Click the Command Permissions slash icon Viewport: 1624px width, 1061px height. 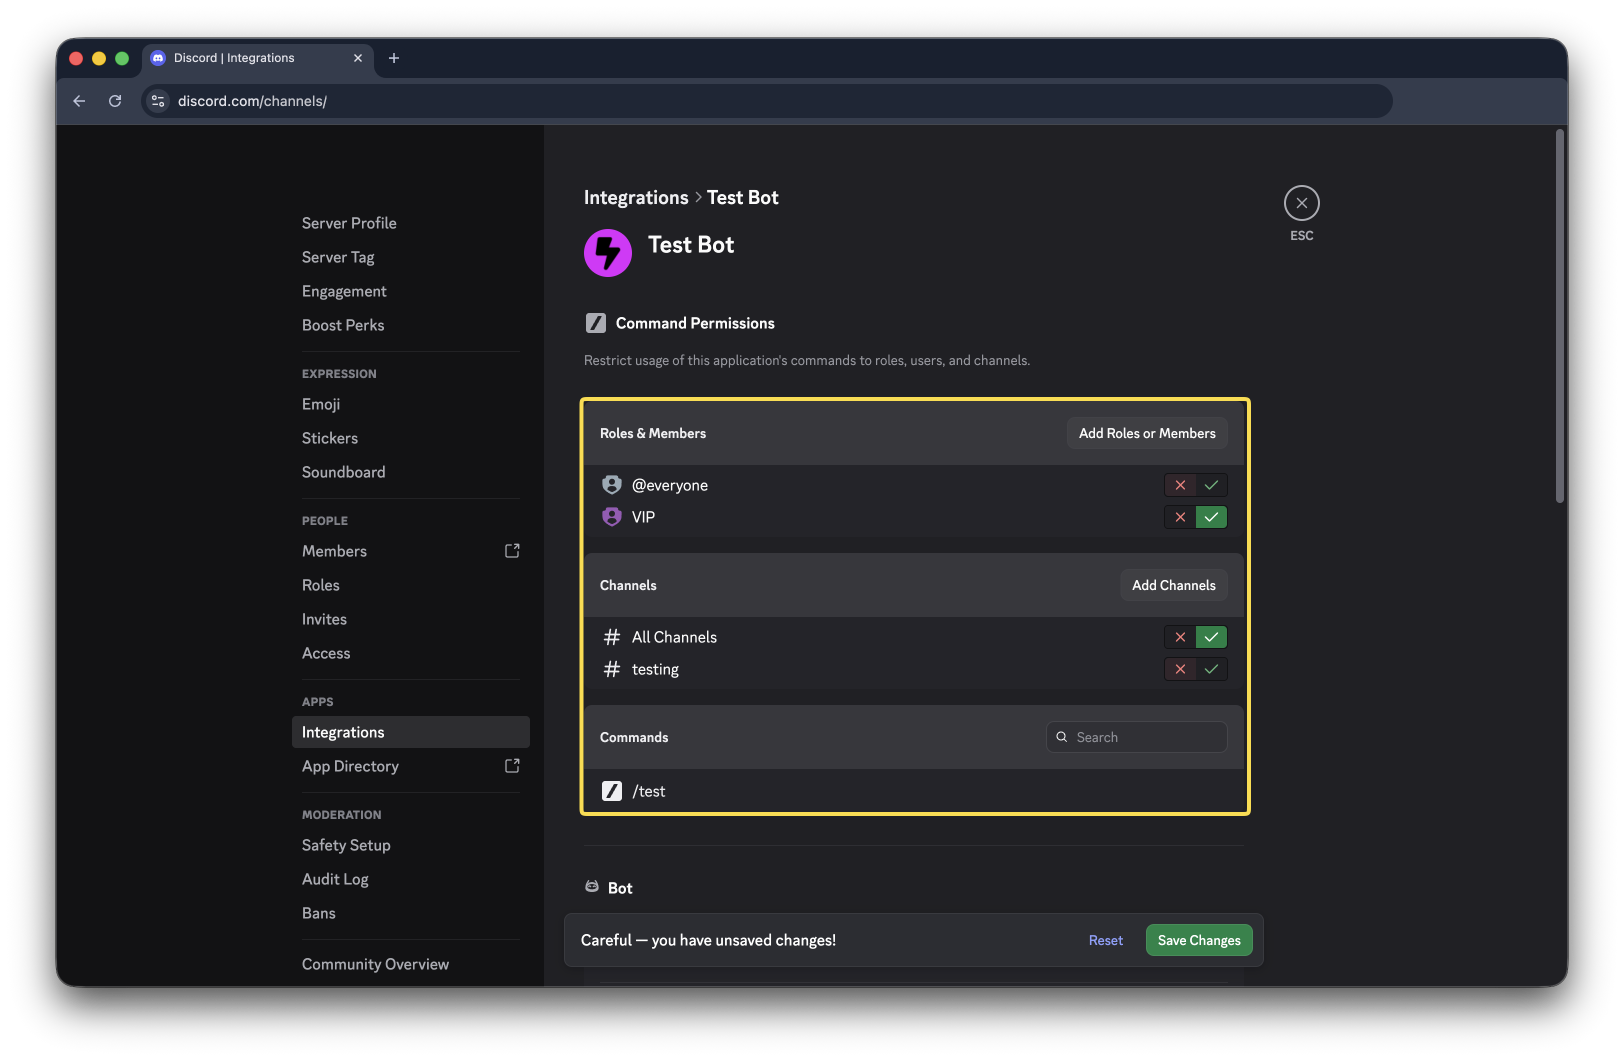[x=596, y=323]
